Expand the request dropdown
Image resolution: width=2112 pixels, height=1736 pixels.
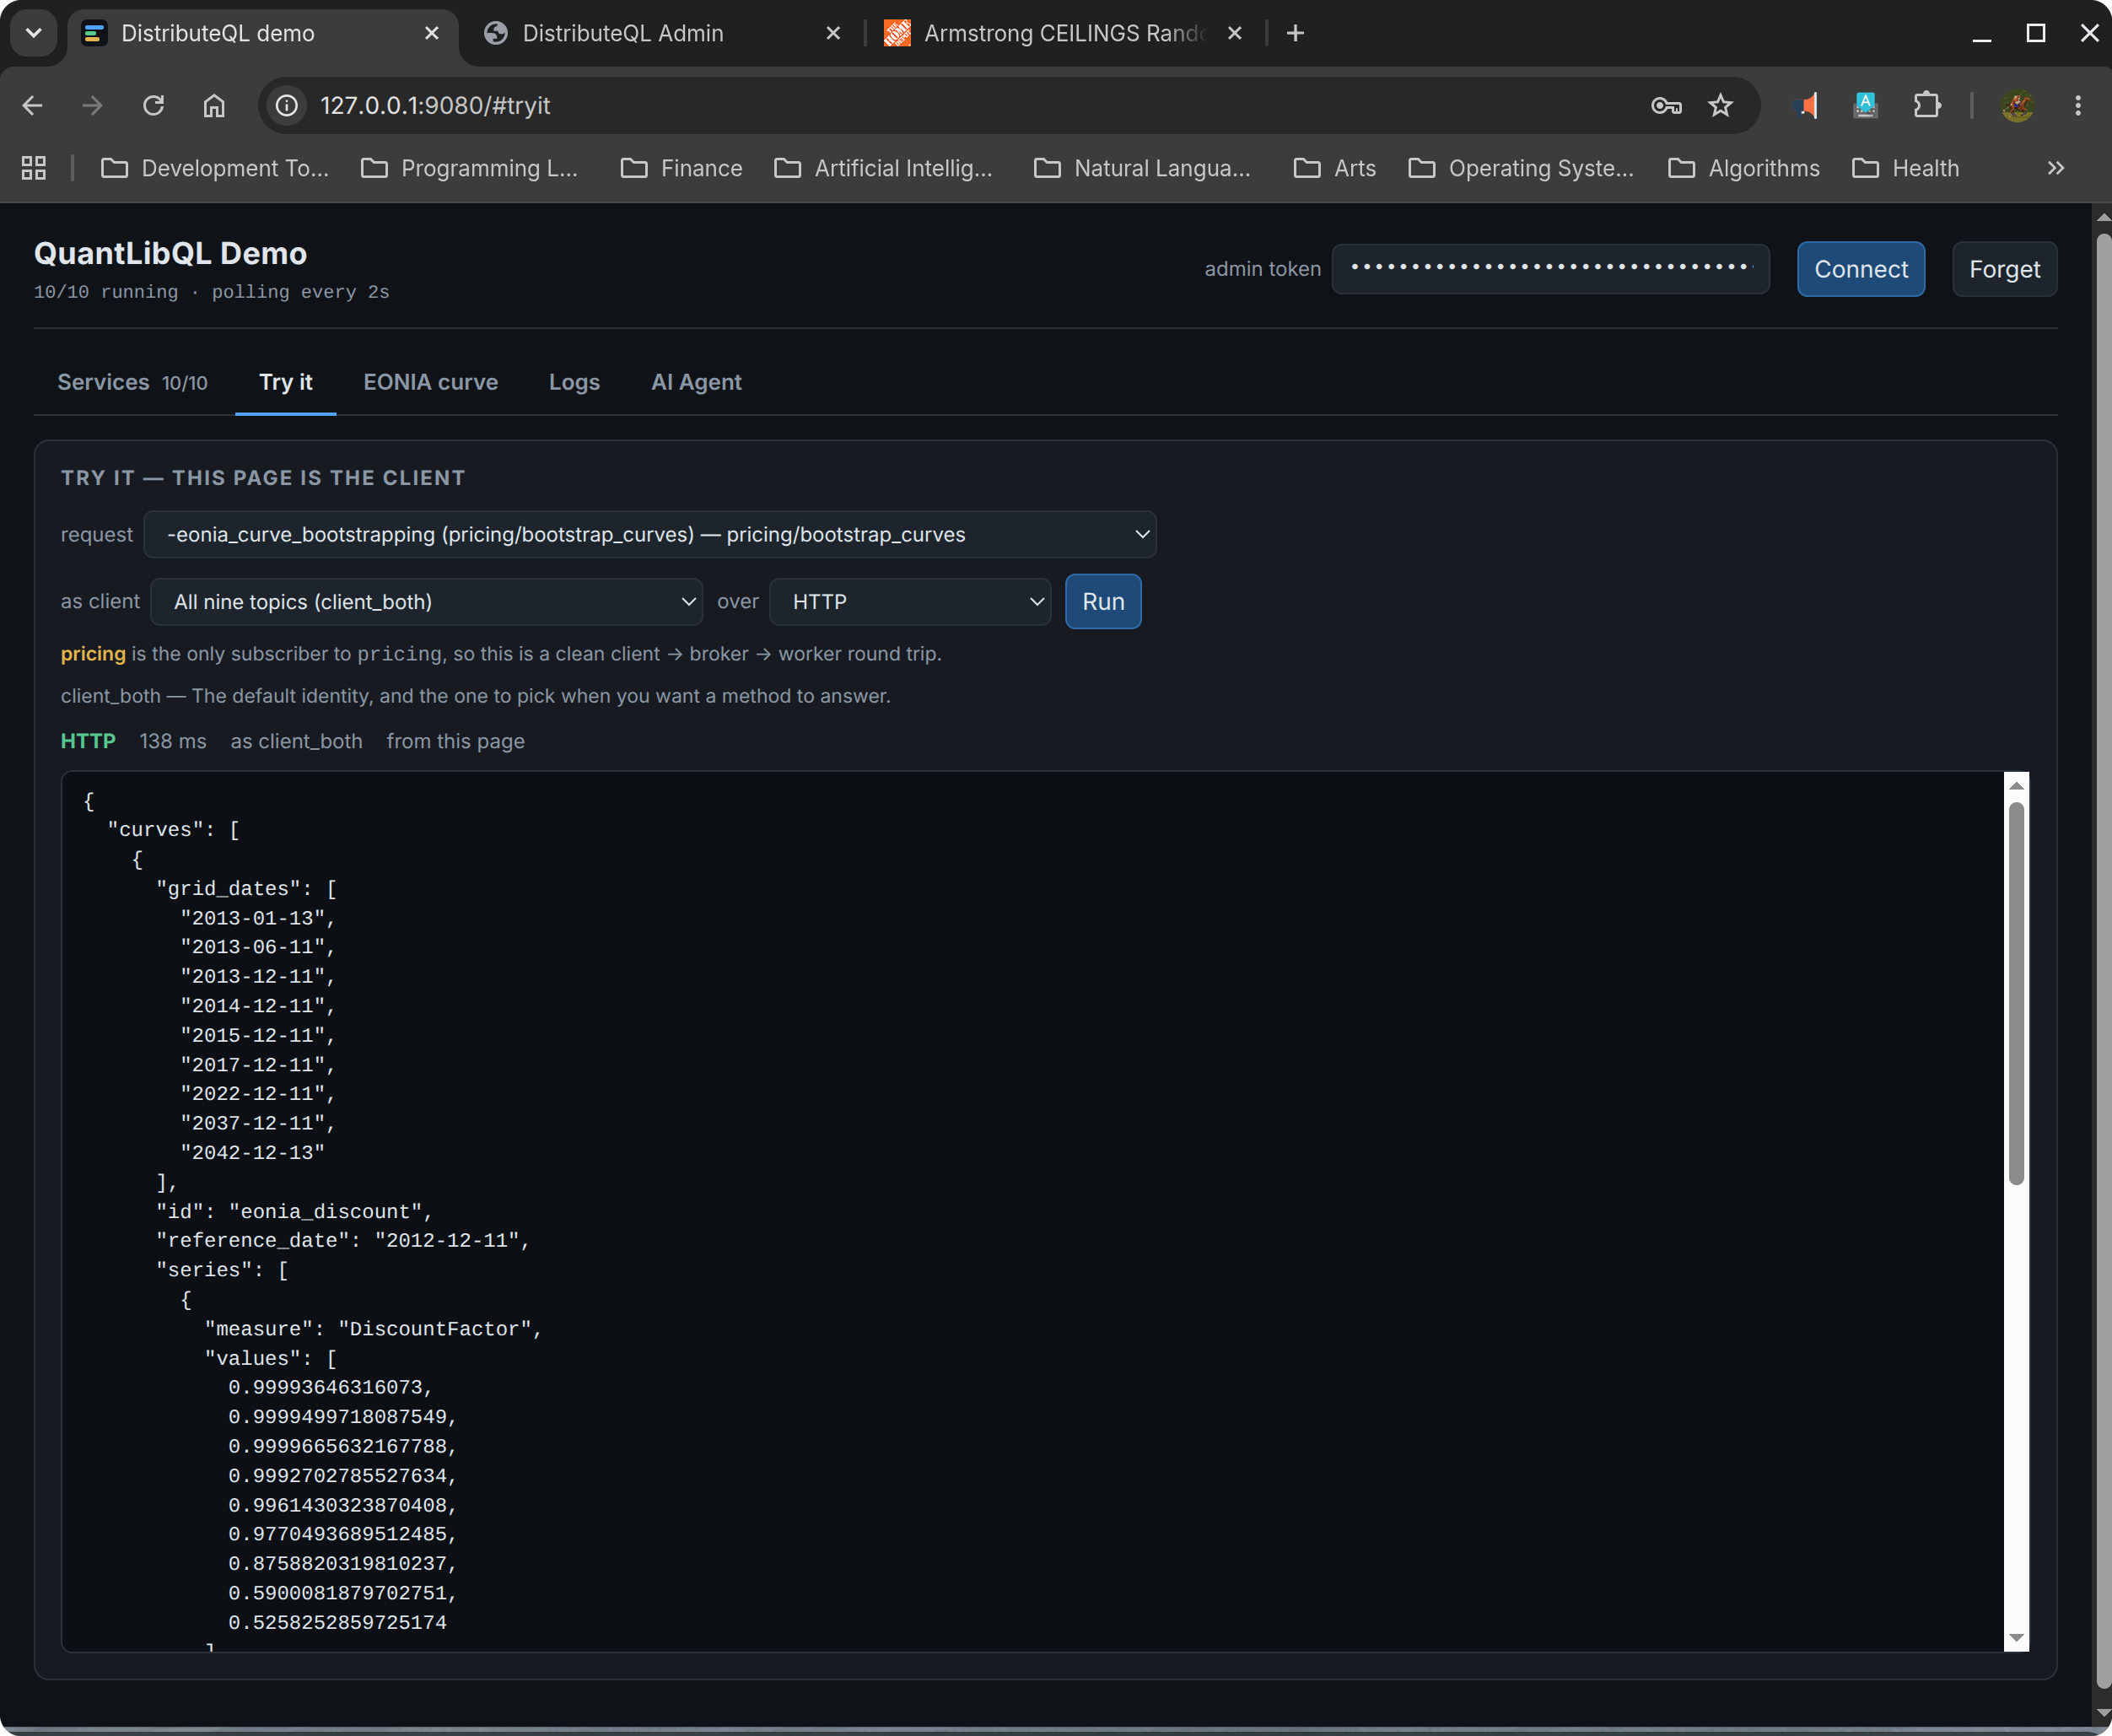[x=650, y=534]
